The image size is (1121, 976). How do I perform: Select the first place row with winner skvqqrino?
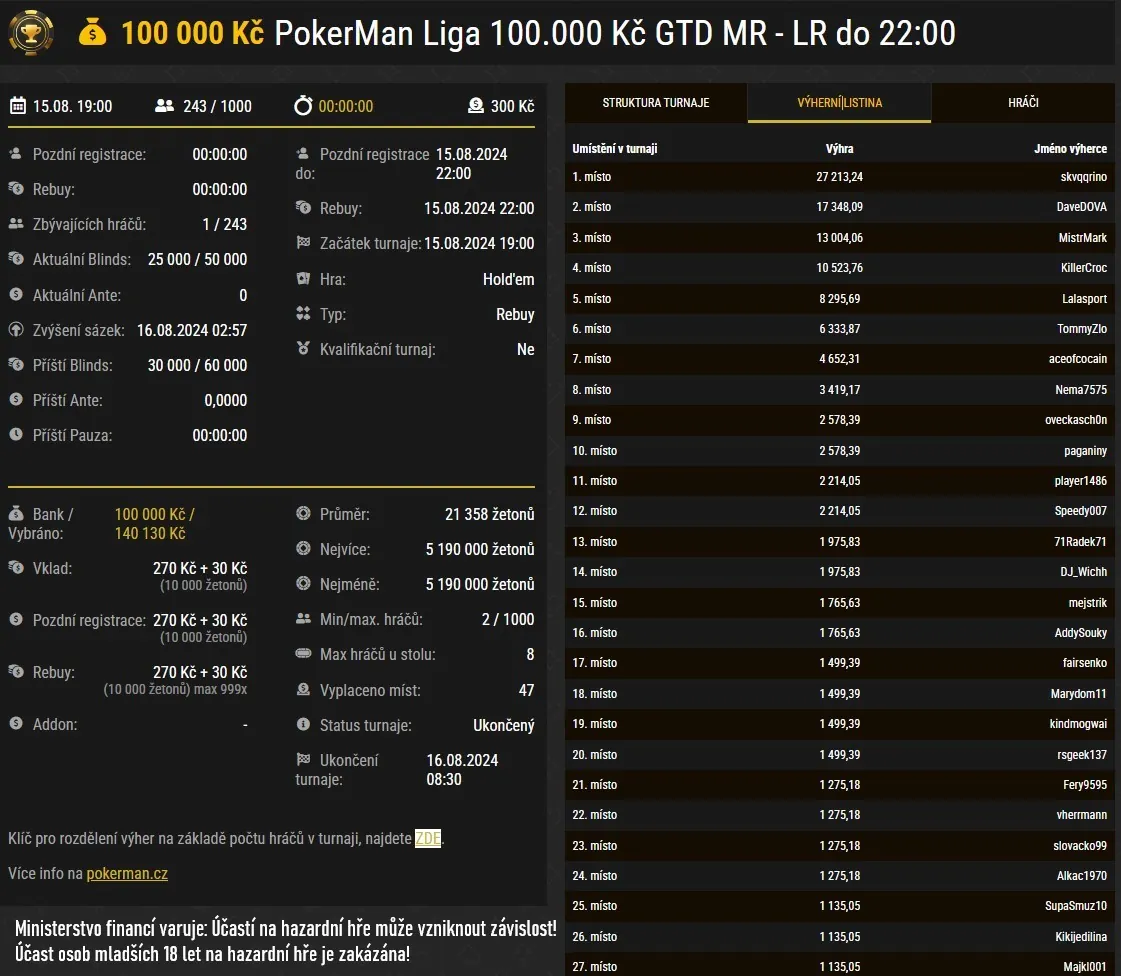840,177
